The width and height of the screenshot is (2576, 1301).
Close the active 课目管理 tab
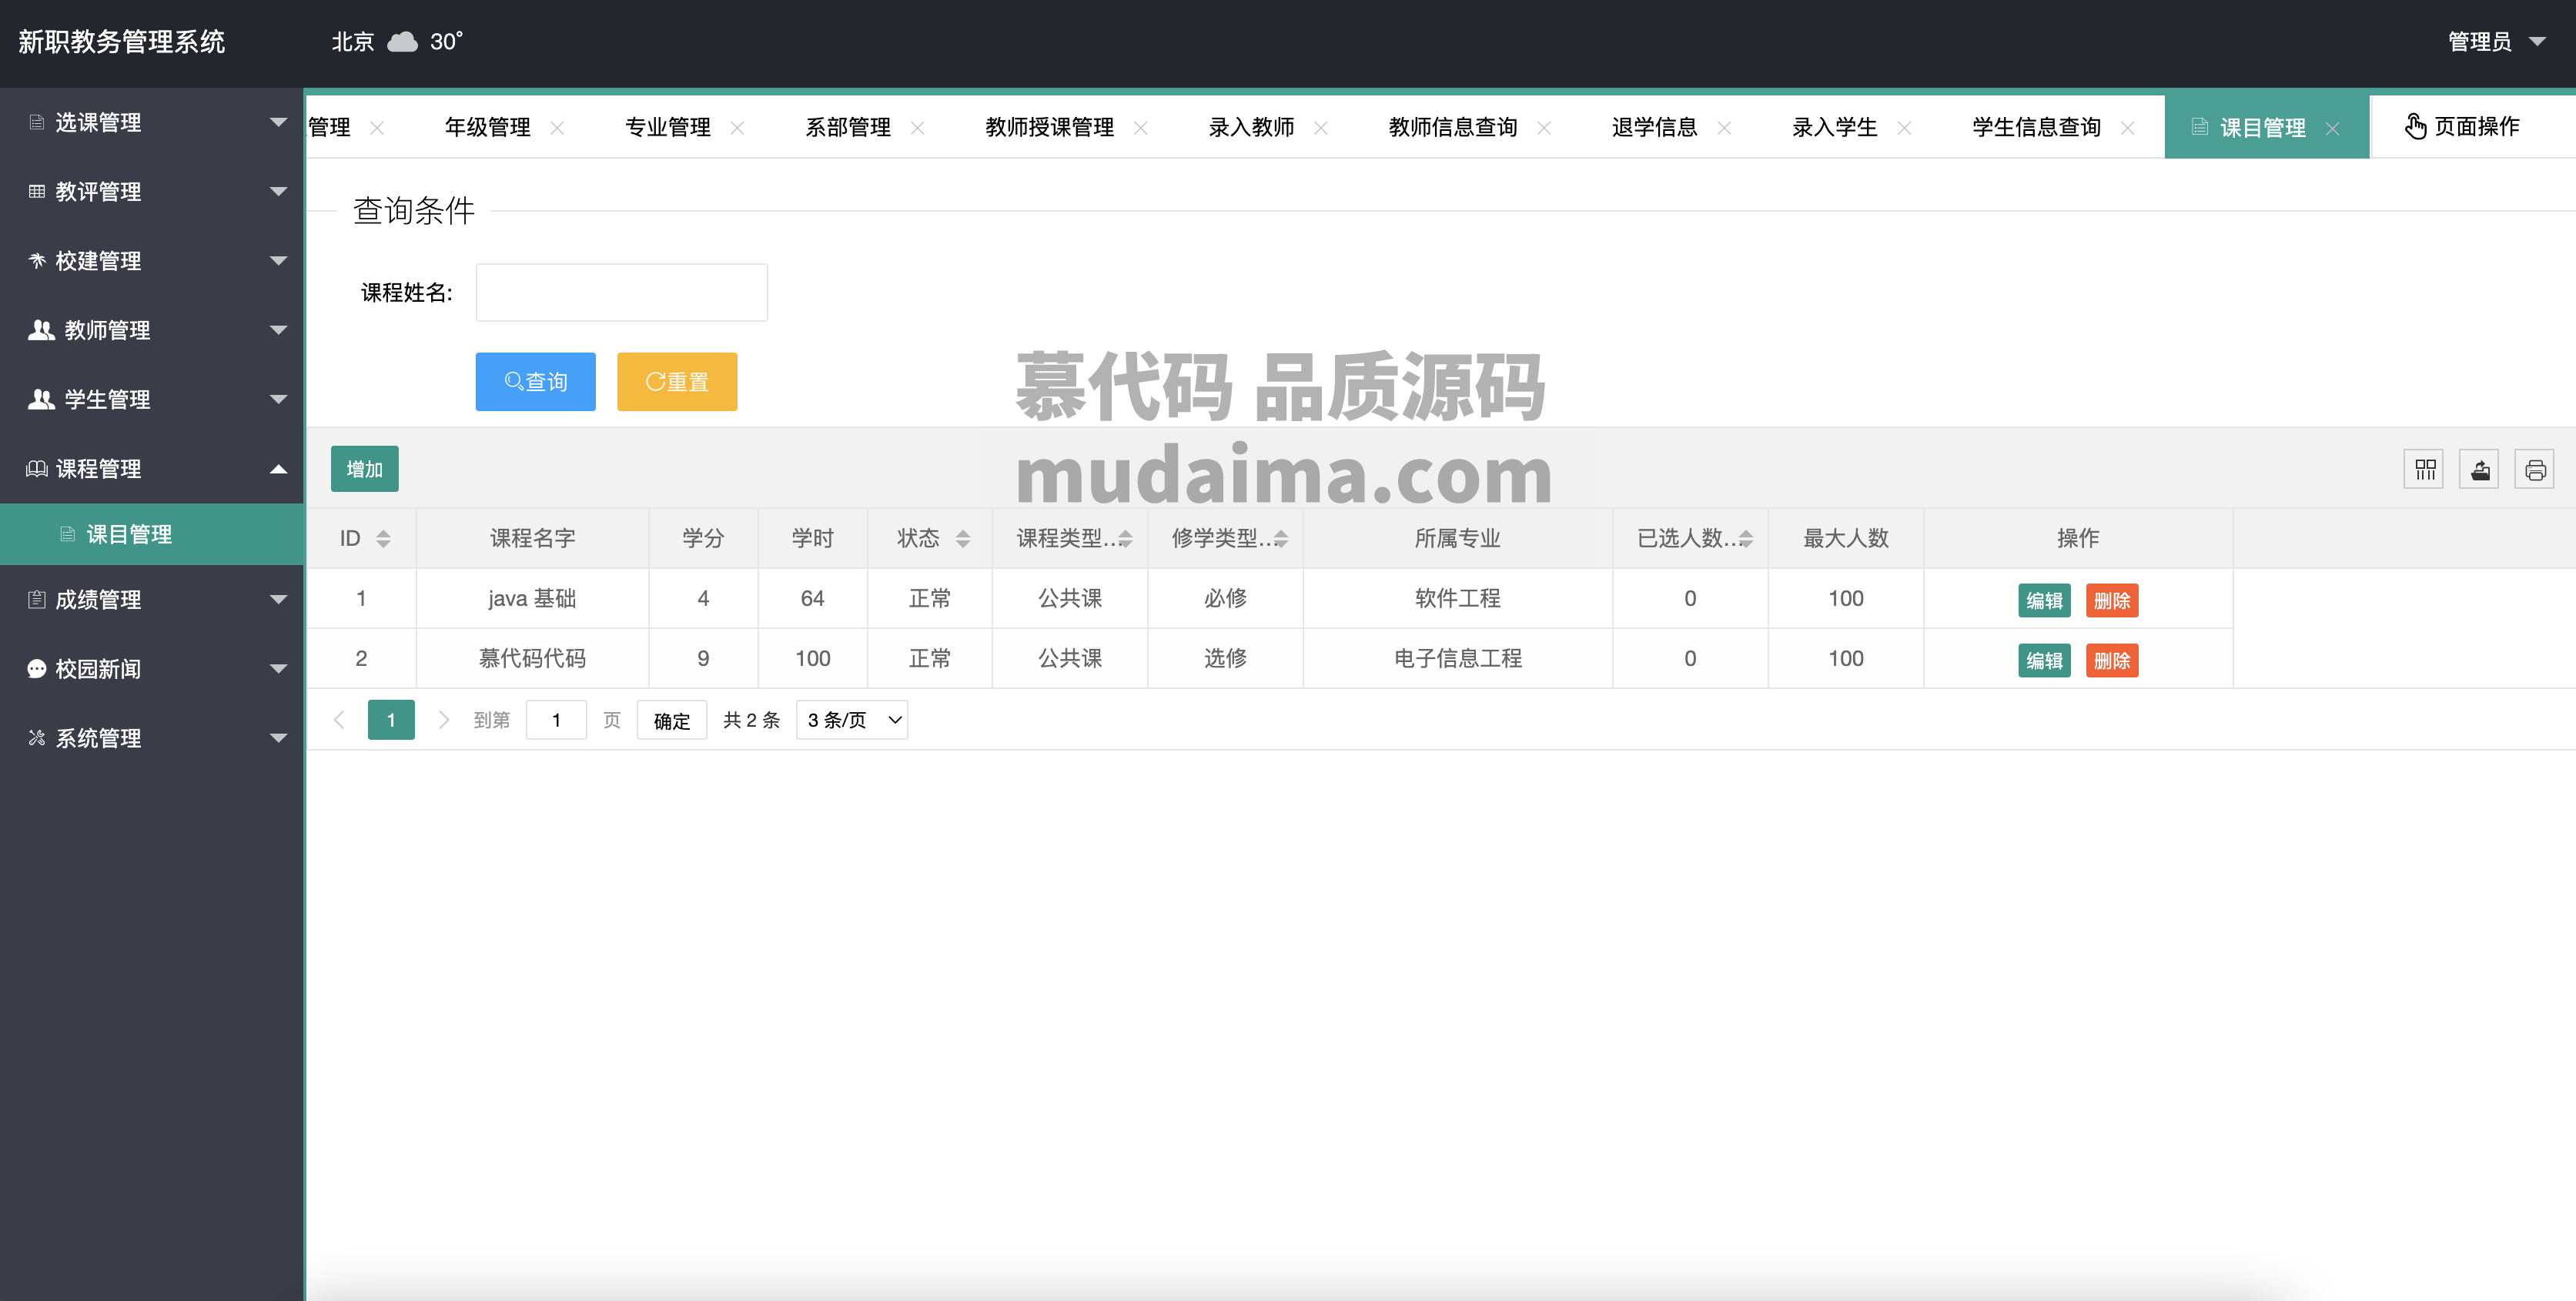2332,129
